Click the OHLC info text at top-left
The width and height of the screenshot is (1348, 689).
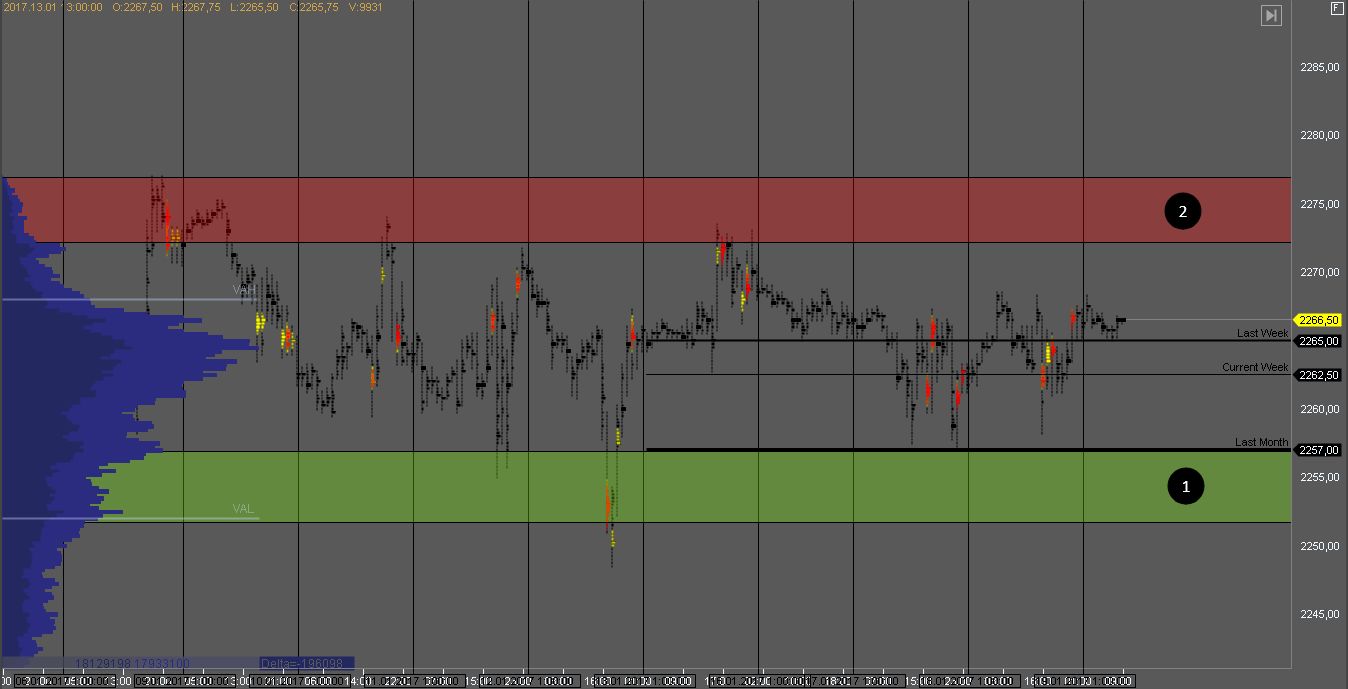[x=193, y=7]
